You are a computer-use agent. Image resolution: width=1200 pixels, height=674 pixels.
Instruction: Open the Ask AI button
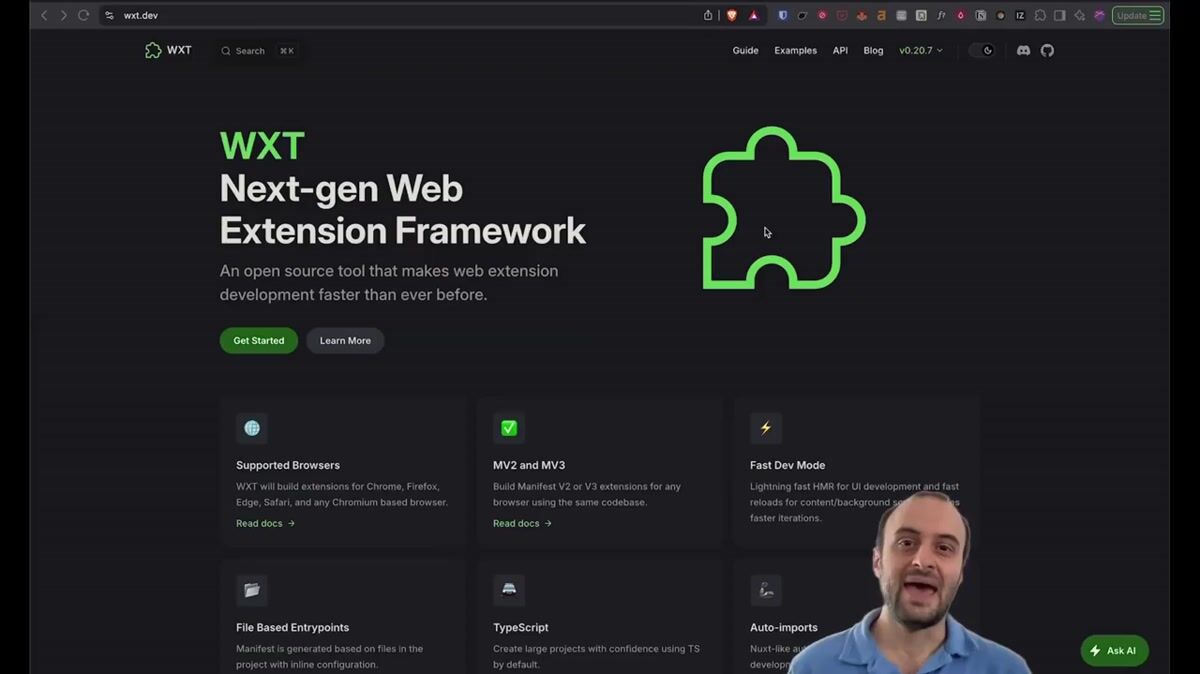coord(1114,650)
